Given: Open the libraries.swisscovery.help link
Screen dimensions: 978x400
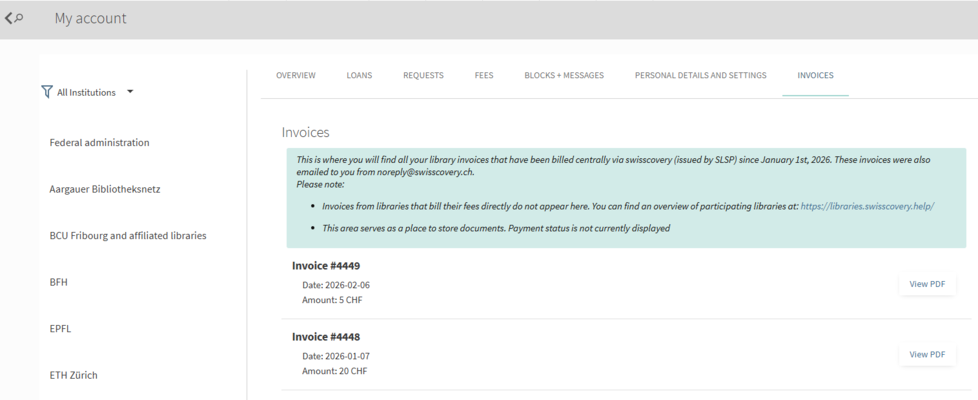Looking at the screenshot, I should [867, 206].
